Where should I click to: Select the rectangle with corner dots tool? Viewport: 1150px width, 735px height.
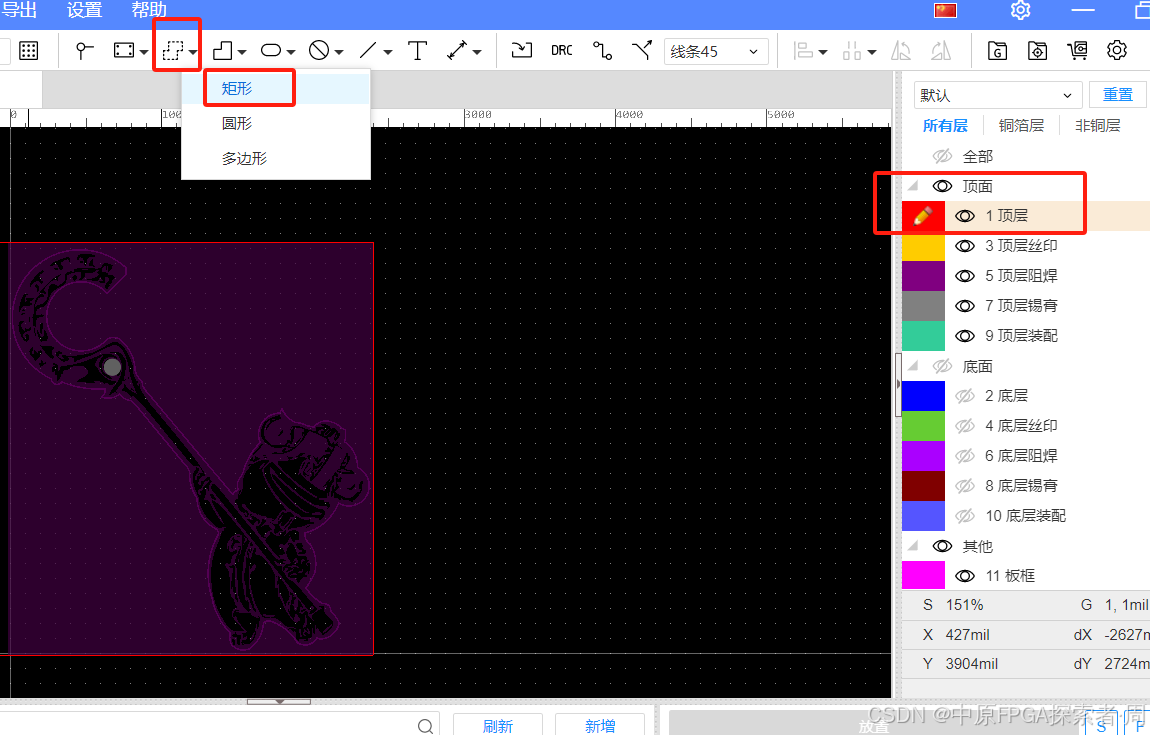(x=124, y=51)
